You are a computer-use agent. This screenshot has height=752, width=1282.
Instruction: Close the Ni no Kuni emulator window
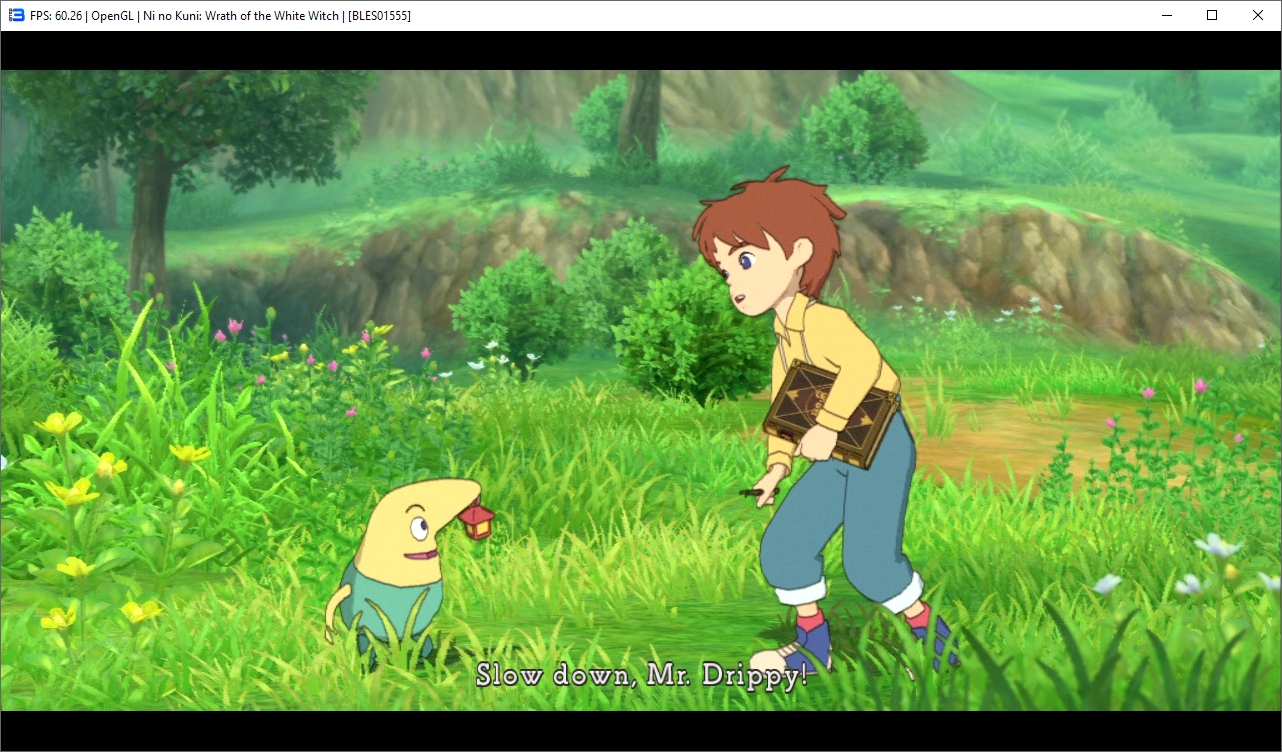click(1258, 15)
